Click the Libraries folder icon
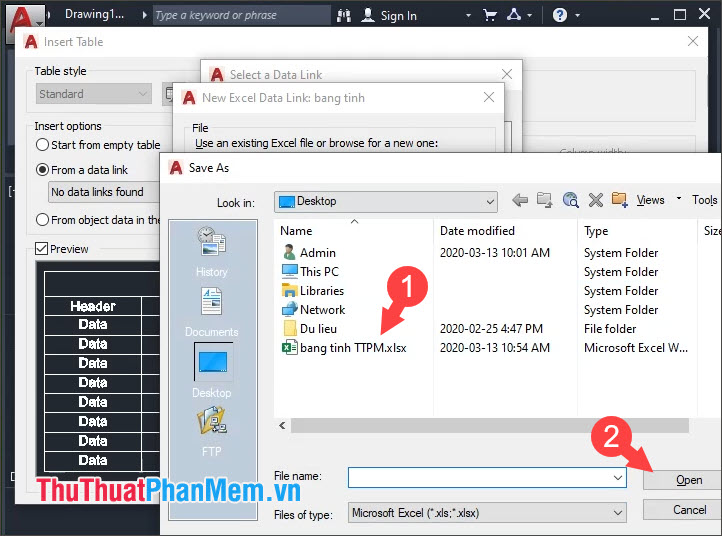Image resolution: width=722 pixels, height=536 pixels. [290, 291]
